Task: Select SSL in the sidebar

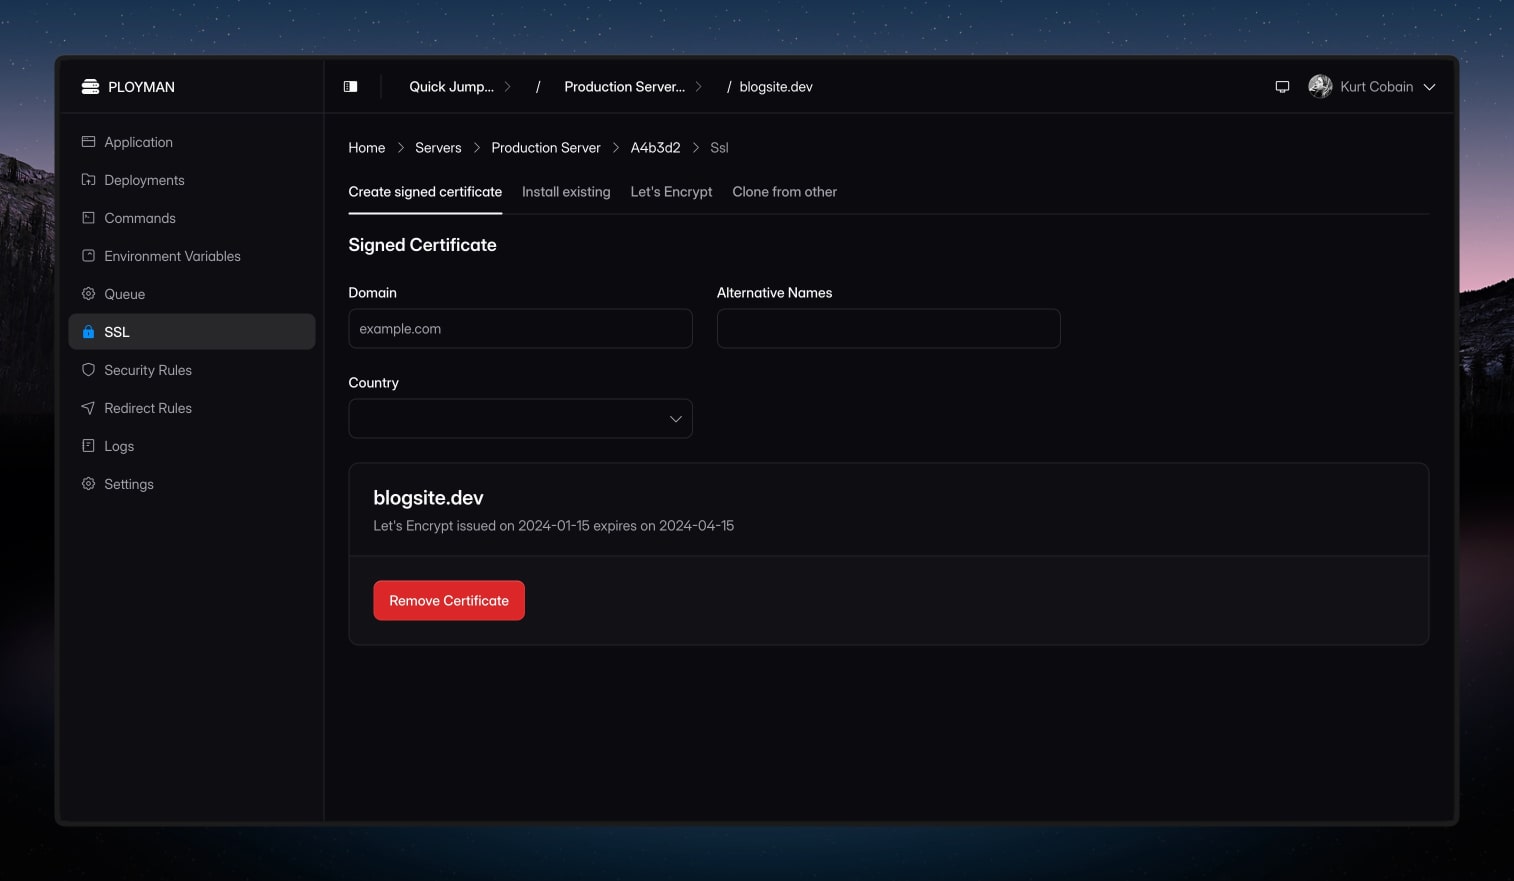Action: [192, 332]
